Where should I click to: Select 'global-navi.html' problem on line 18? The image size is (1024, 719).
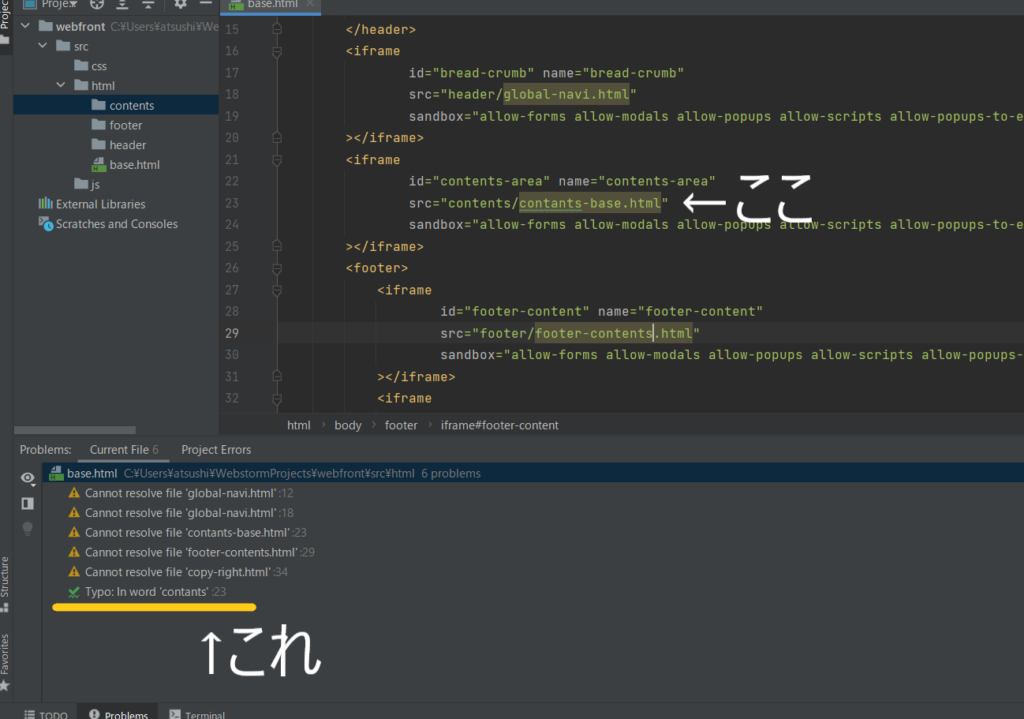click(x=181, y=513)
